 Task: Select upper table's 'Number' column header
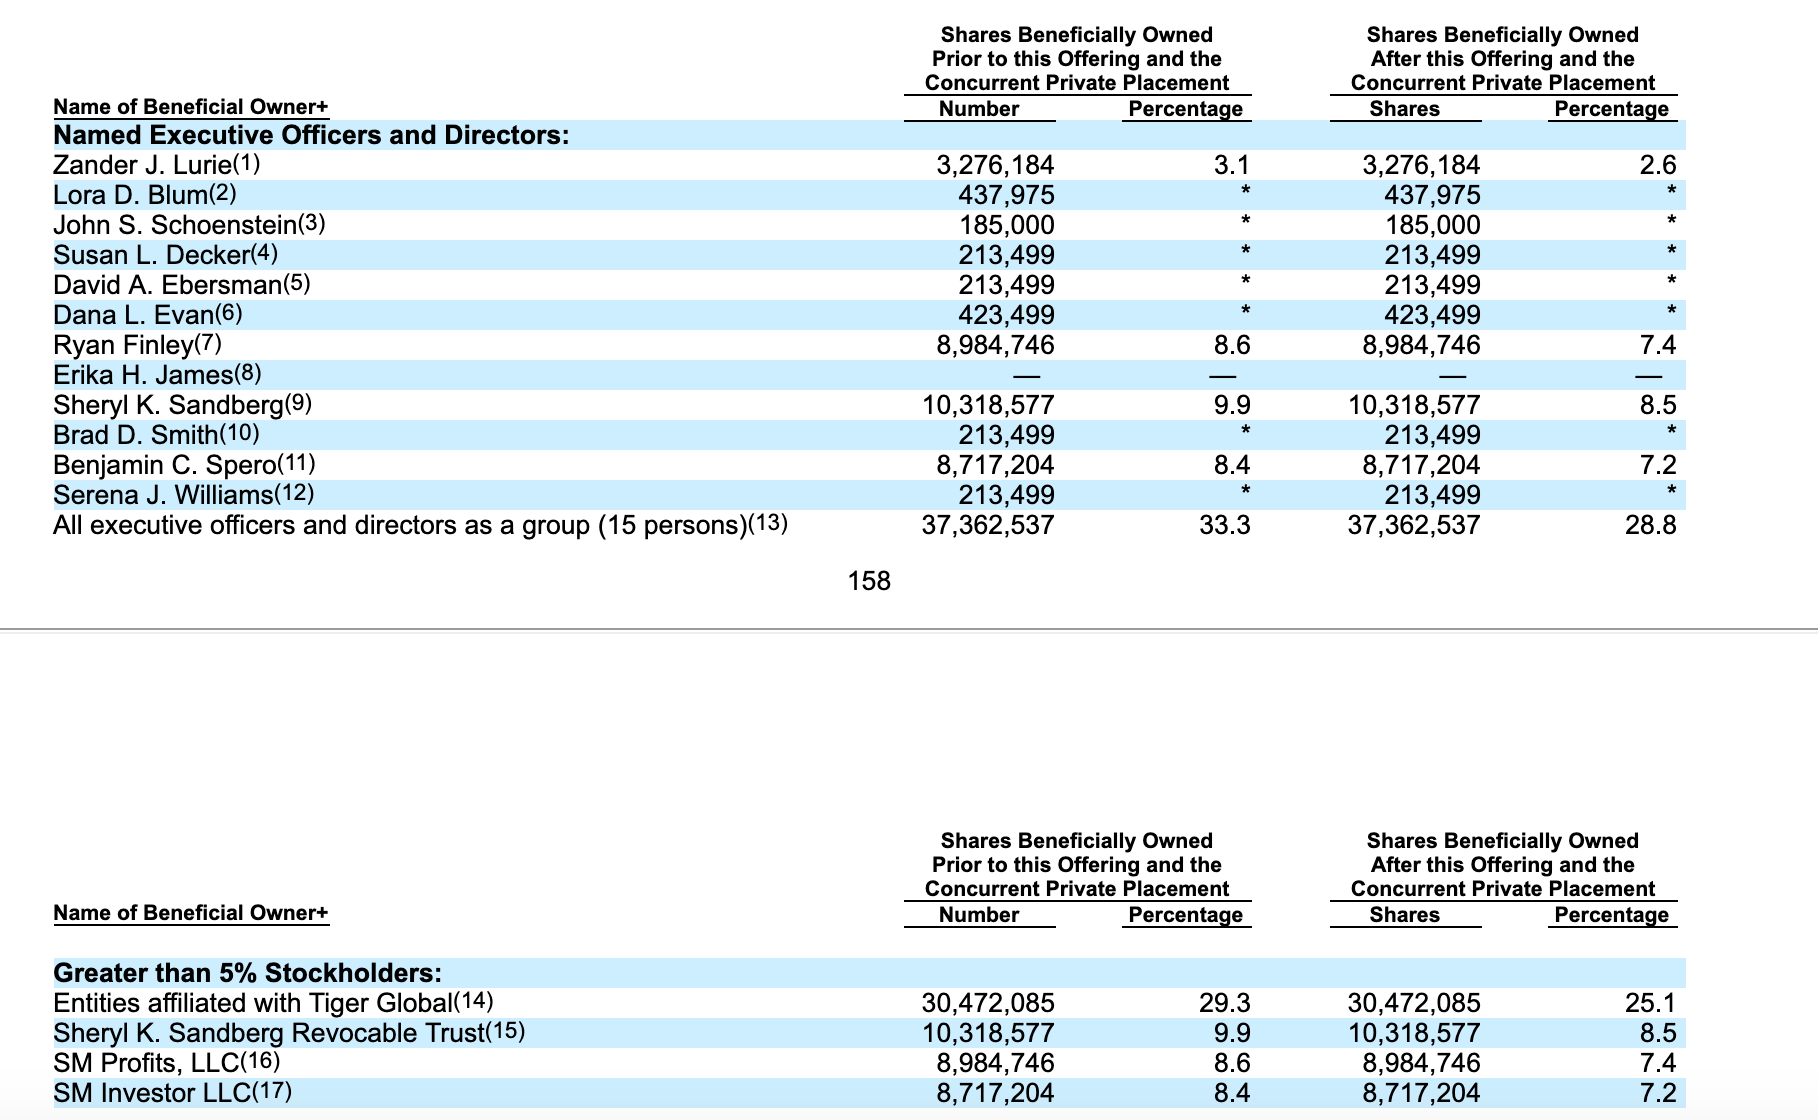(979, 108)
